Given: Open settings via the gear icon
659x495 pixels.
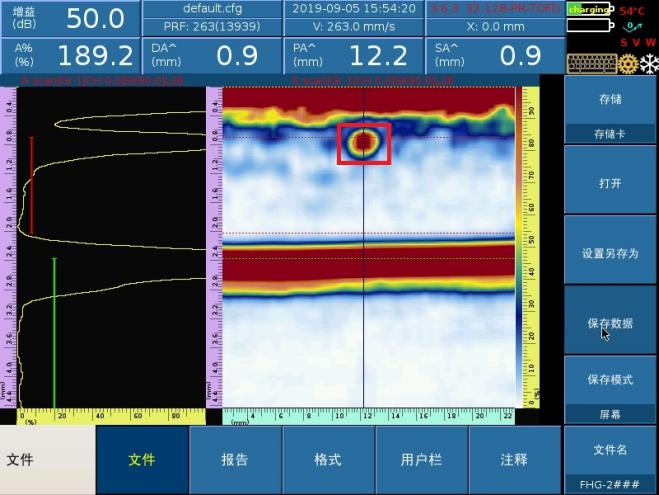Looking at the screenshot, I should pyautogui.click(x=627, y=64).
